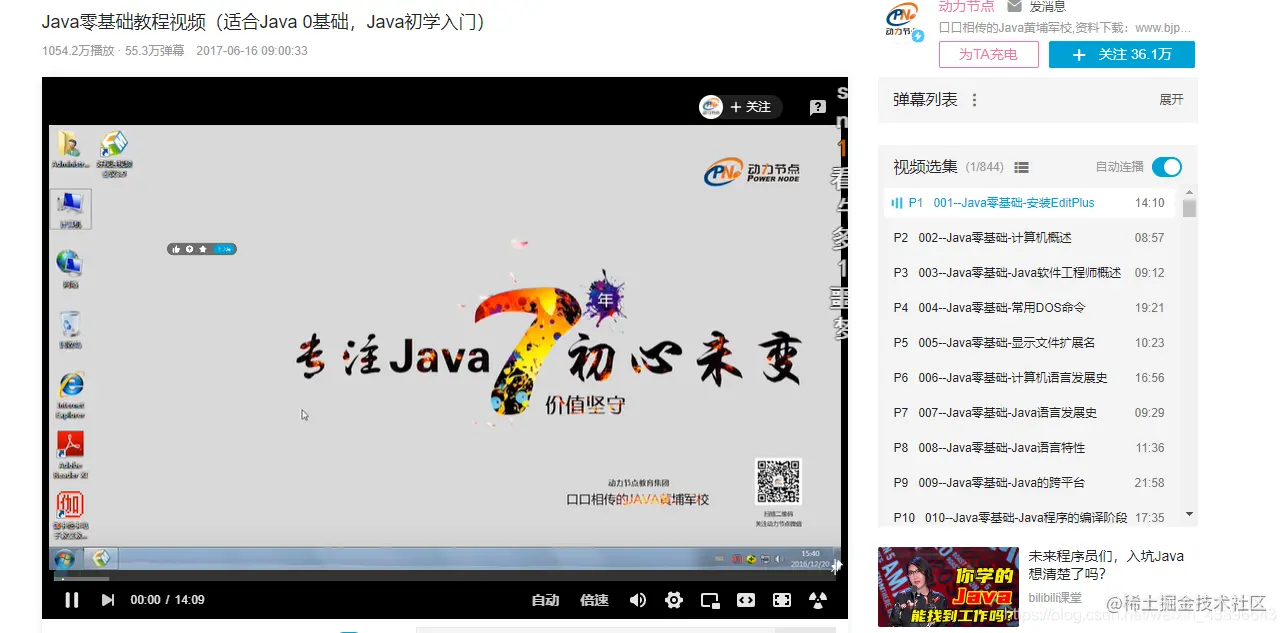Click episode list scrollbar up arrow
The width and height of the screenshot is (1286, 633).
(x=1189, y=192)
